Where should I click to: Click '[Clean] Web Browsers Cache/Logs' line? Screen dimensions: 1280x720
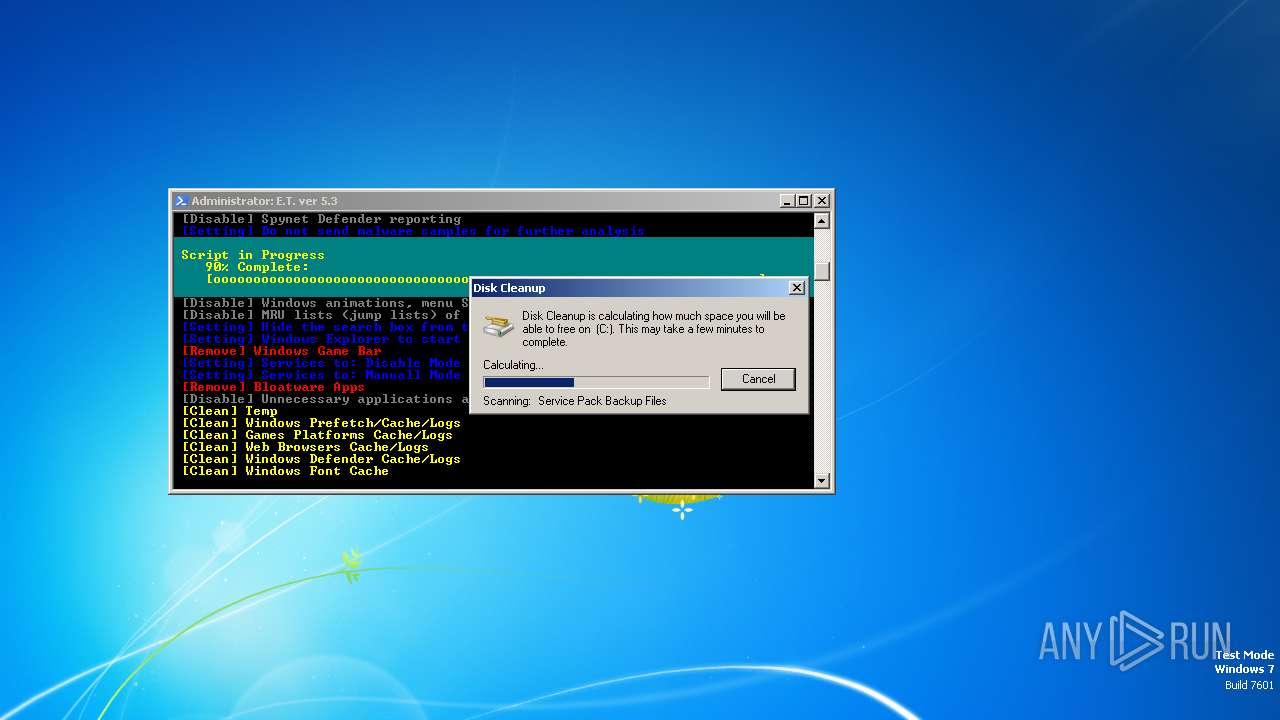(305, 447)
